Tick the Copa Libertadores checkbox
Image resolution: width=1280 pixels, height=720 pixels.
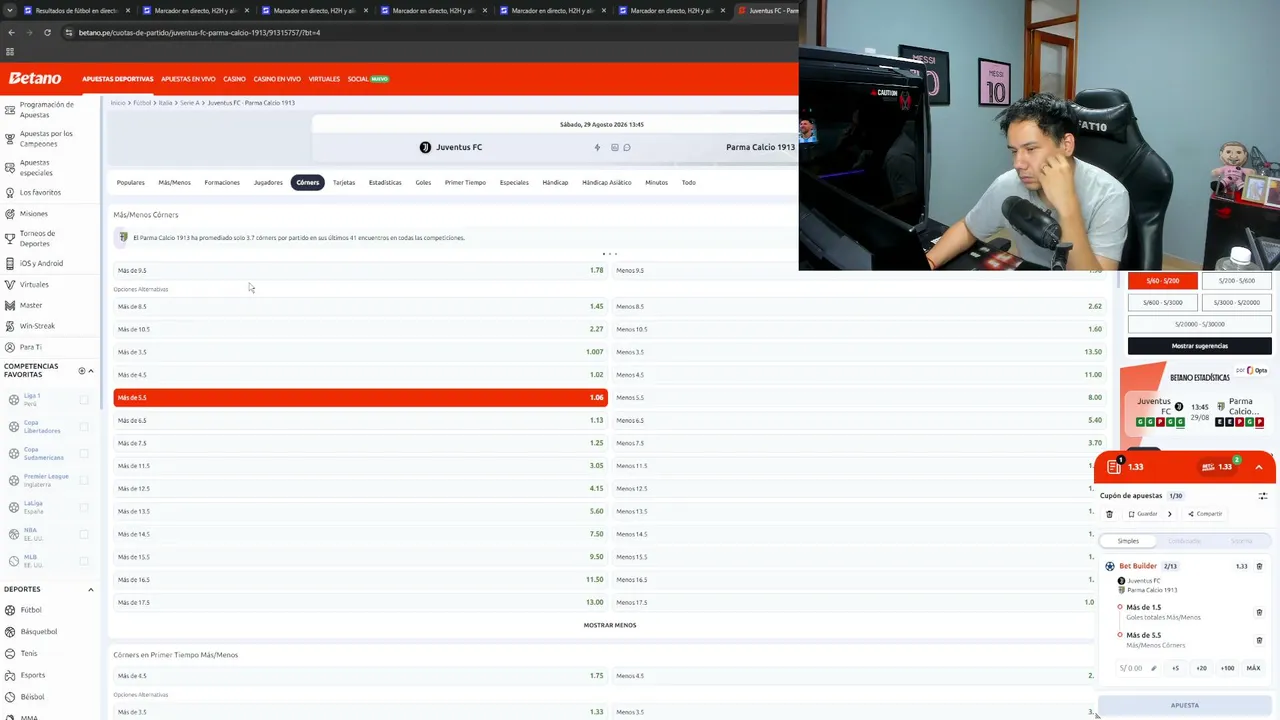[84, 427]
